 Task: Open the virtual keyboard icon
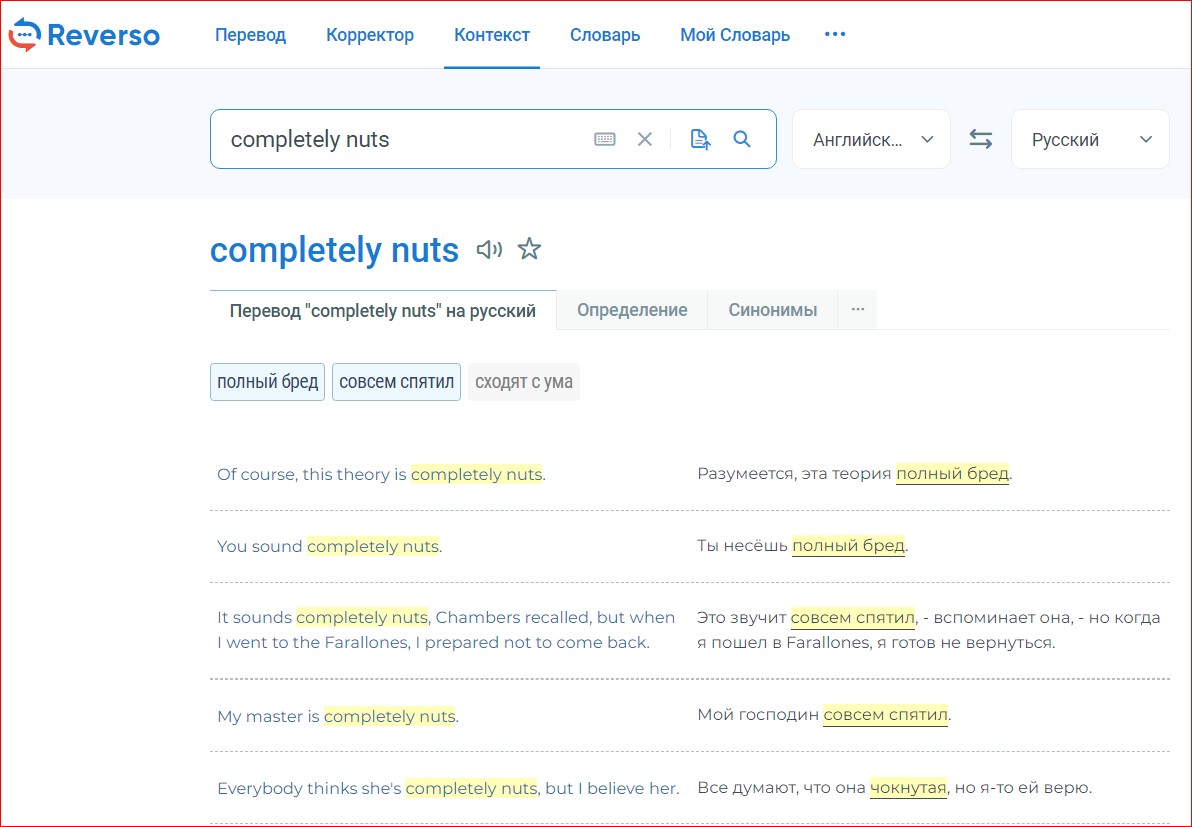click(x=605, y=139)
